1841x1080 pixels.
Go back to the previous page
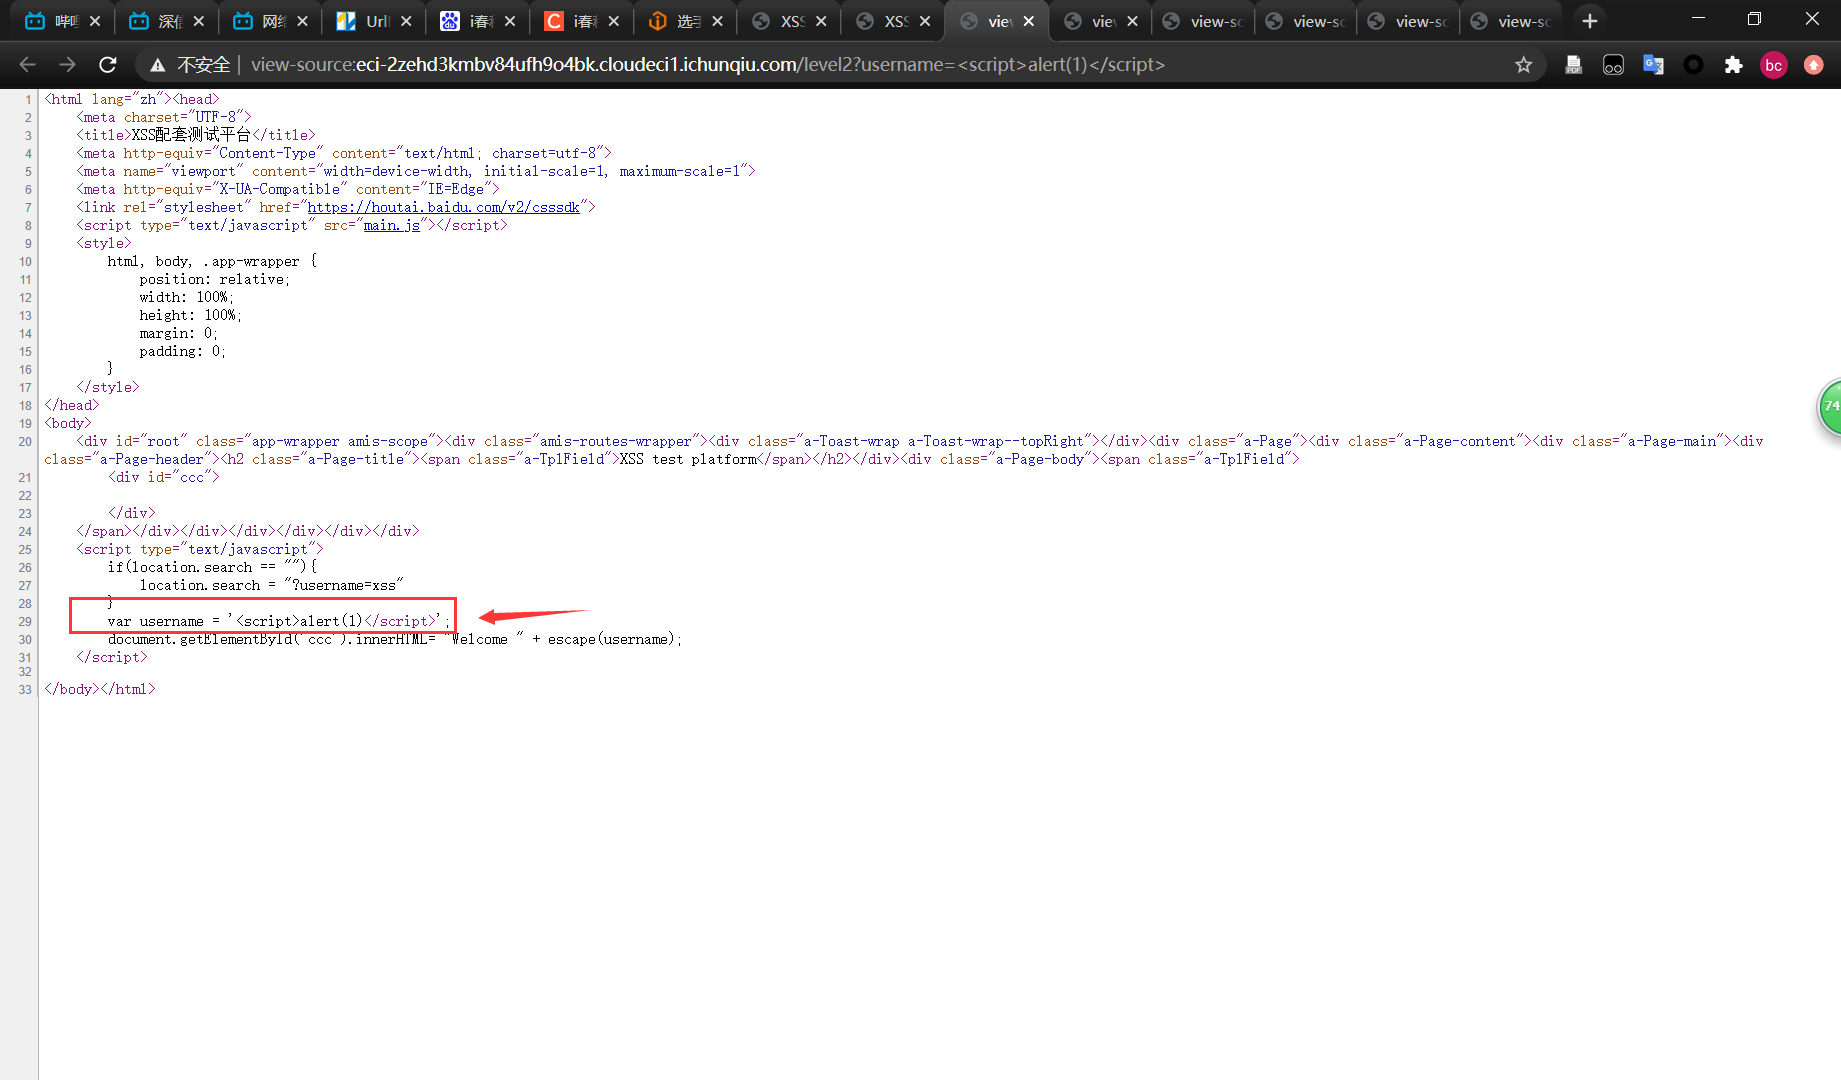(x=27, y=65)
